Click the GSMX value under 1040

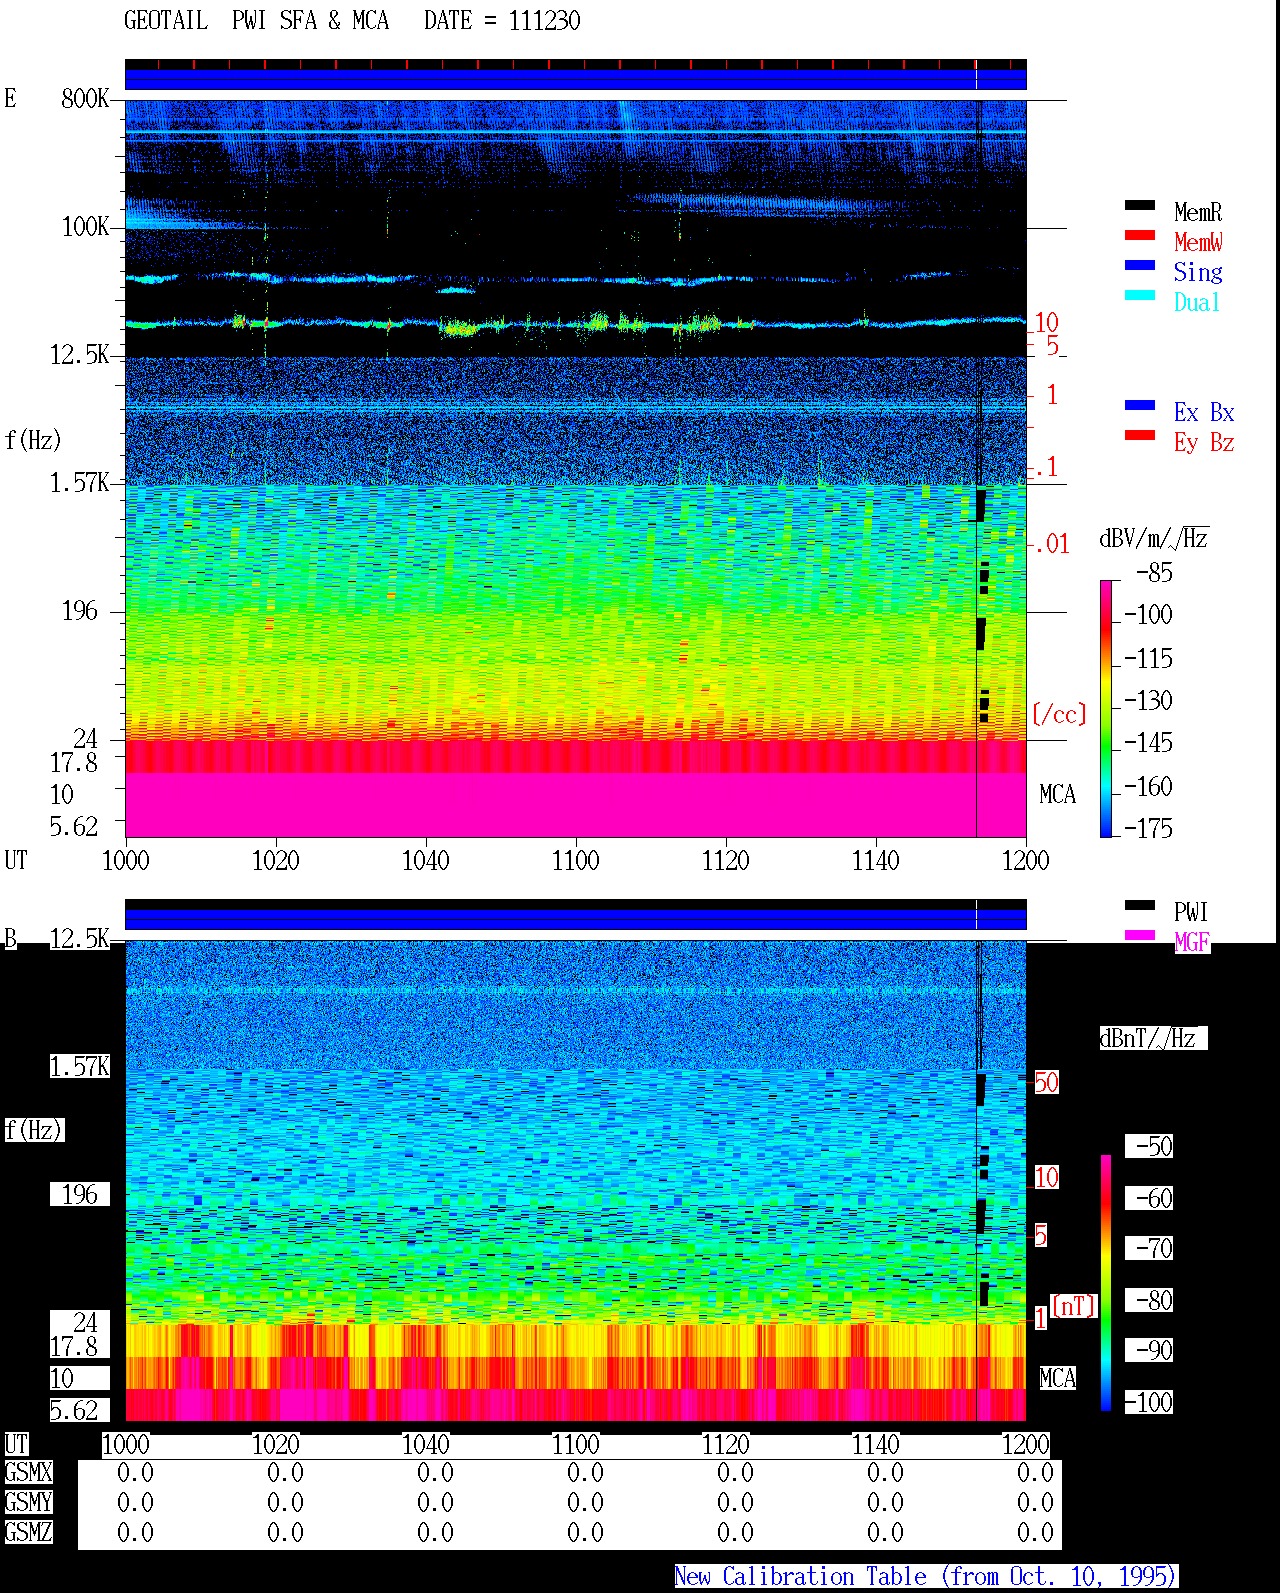(x=435, y=1472)
